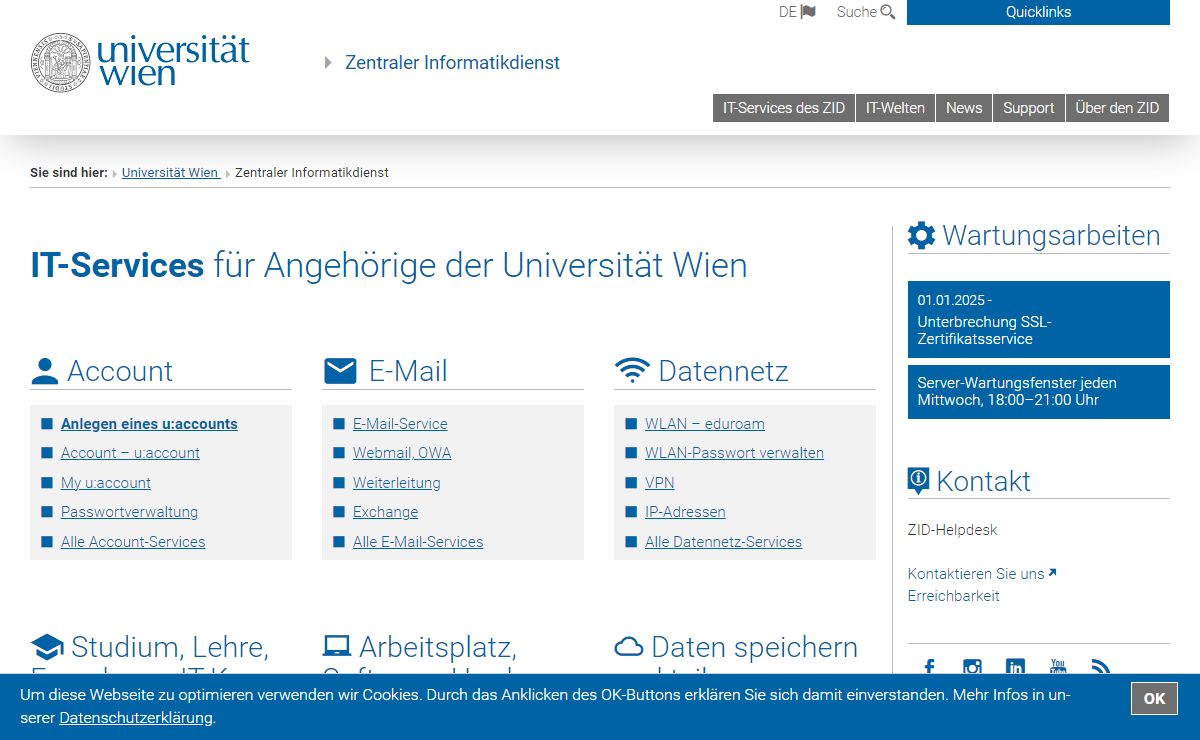
Task: Open Server-Wartungsfenster maintenance notice
Action: [1038, 391]
